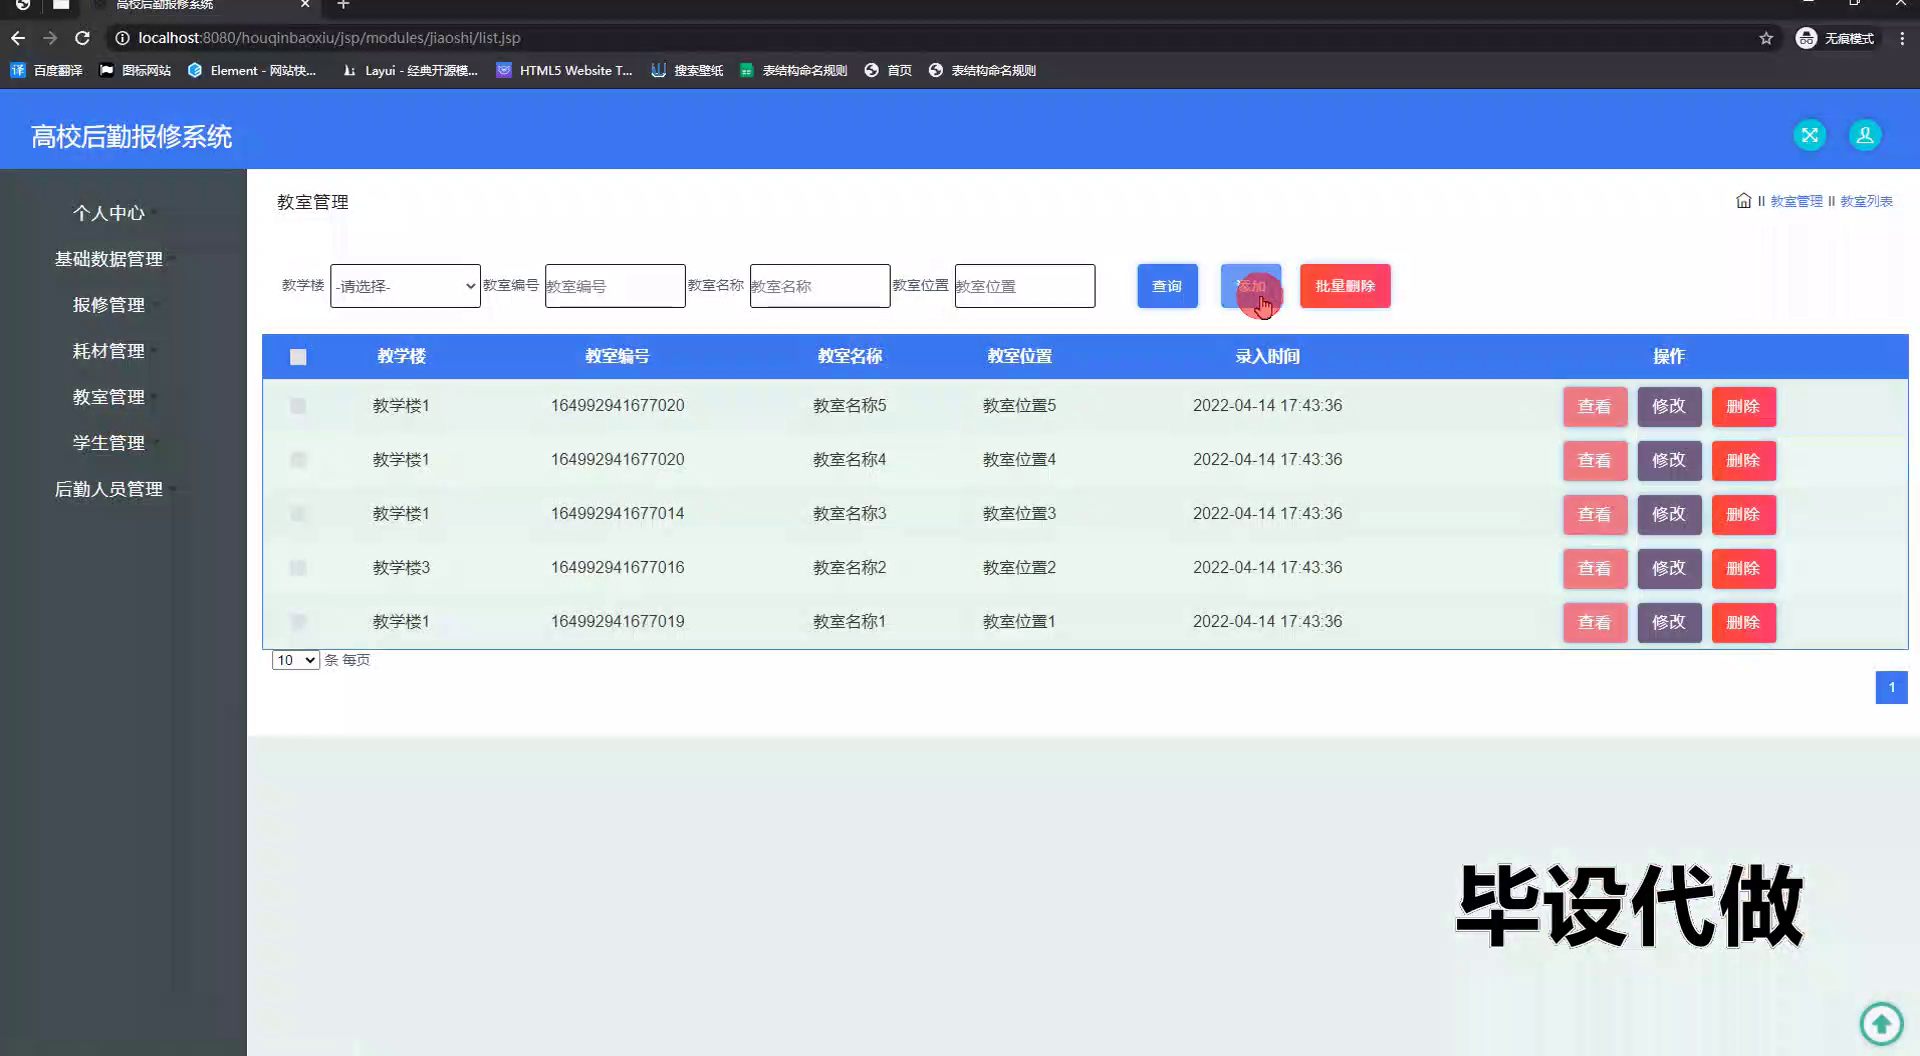
Task: Focus the 教室位置 input field
Action: pos(1025,286)
